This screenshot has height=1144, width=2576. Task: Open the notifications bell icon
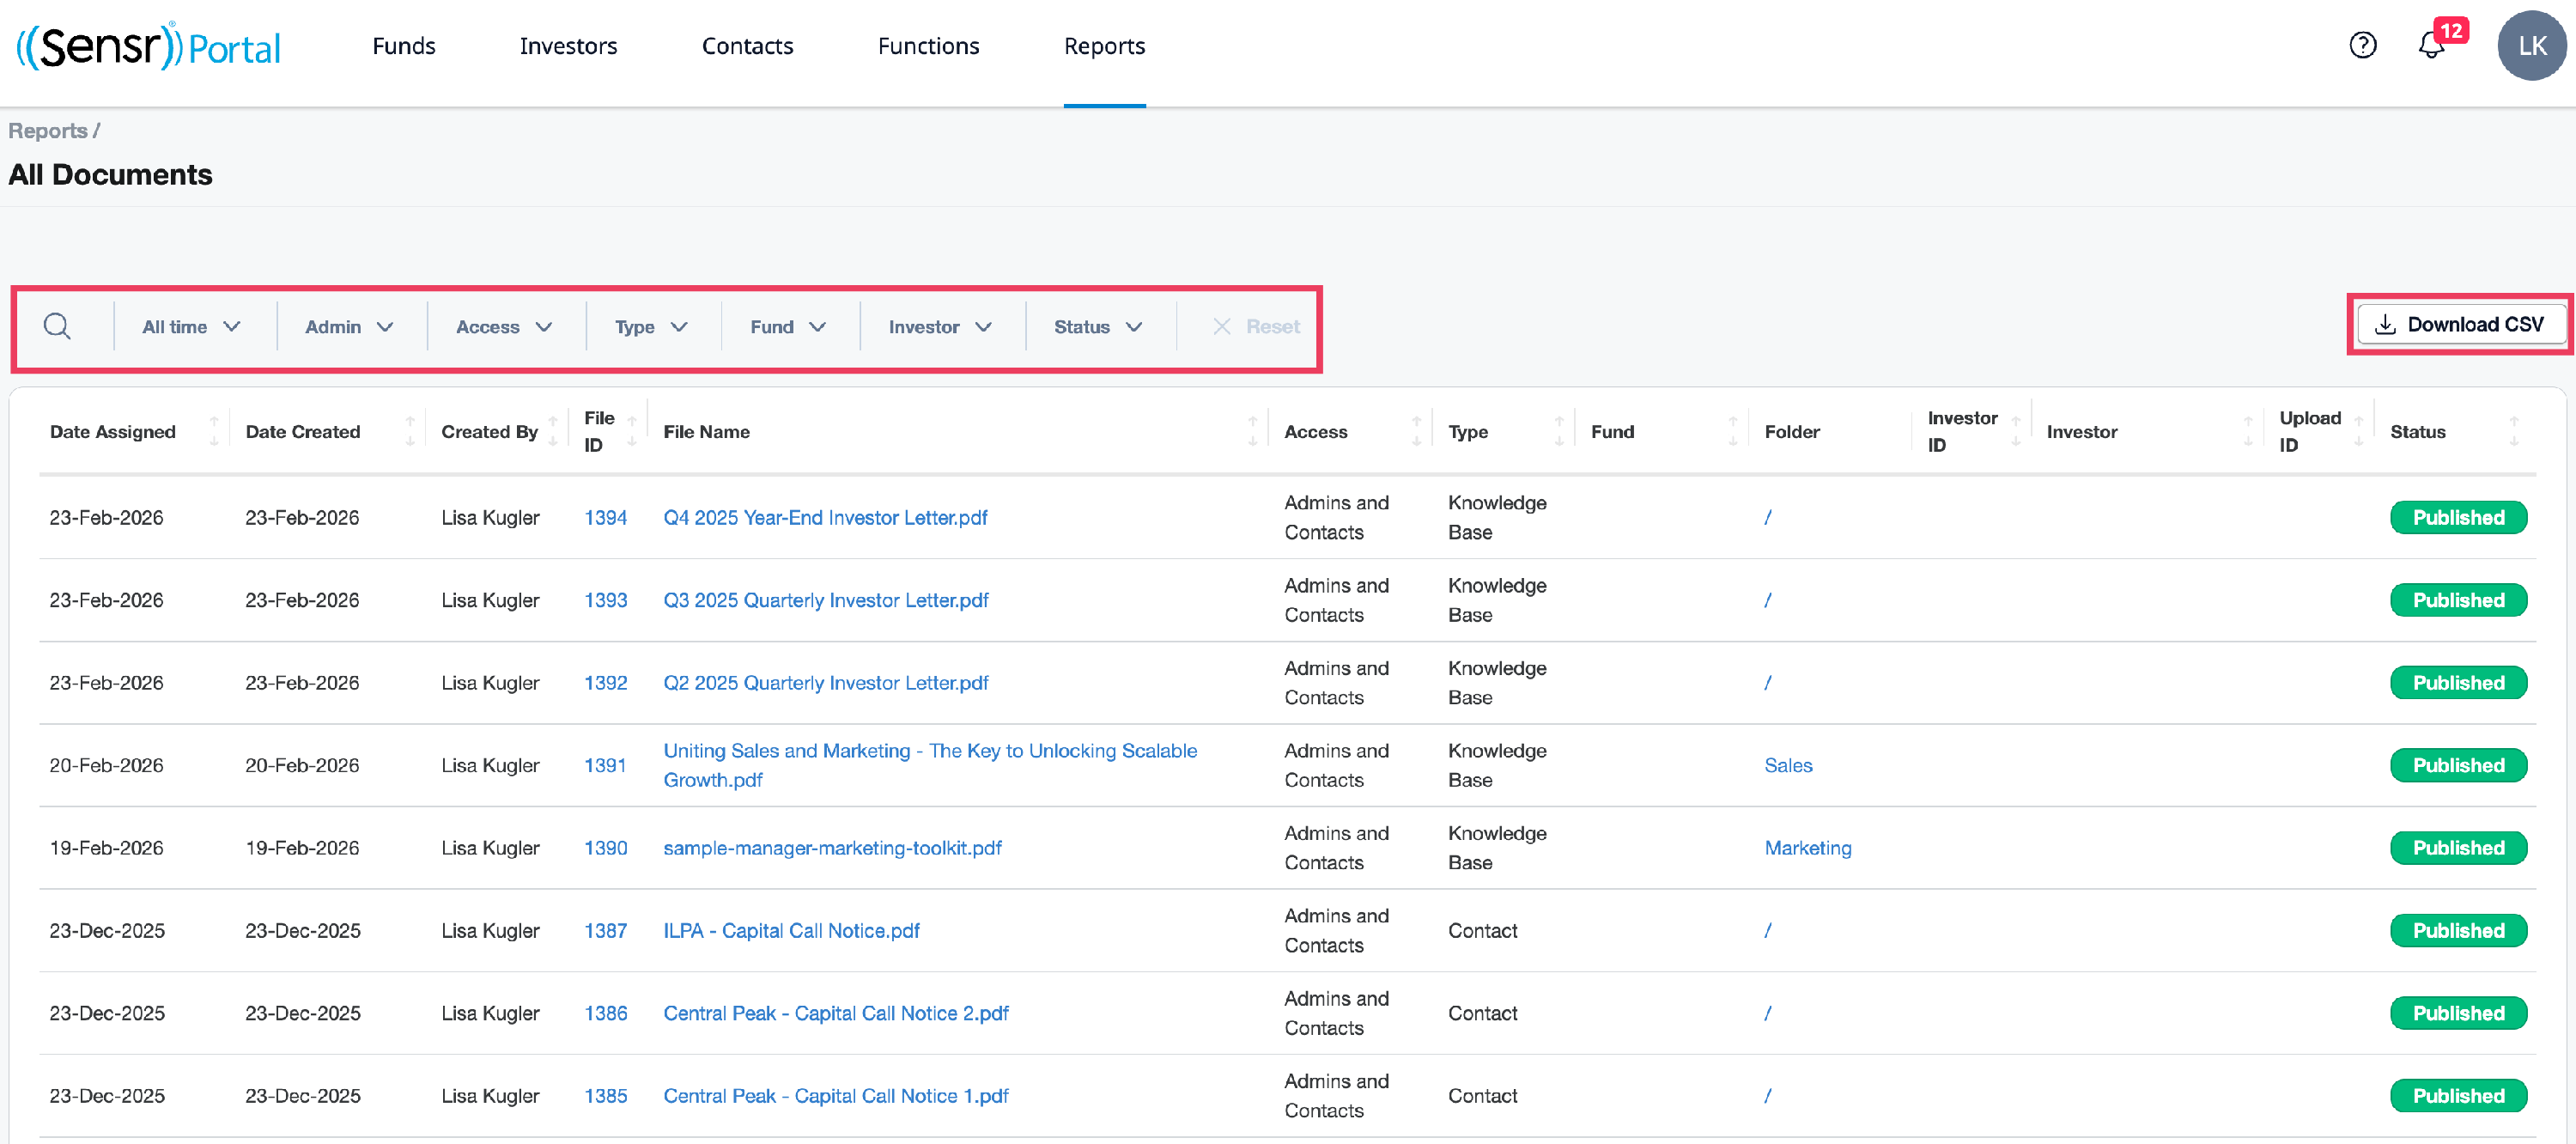(x=2431, y=45)
